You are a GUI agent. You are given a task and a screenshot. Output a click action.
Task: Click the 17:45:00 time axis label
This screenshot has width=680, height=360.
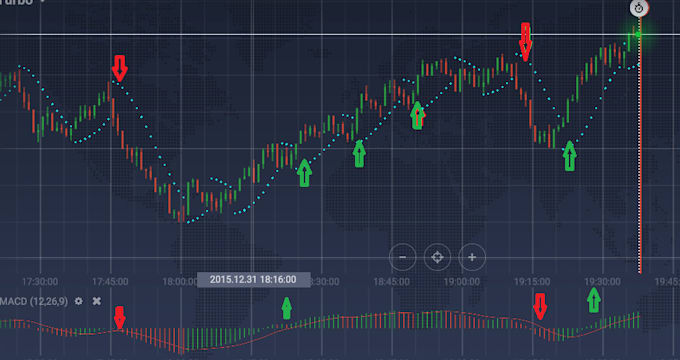pos(110,282)
